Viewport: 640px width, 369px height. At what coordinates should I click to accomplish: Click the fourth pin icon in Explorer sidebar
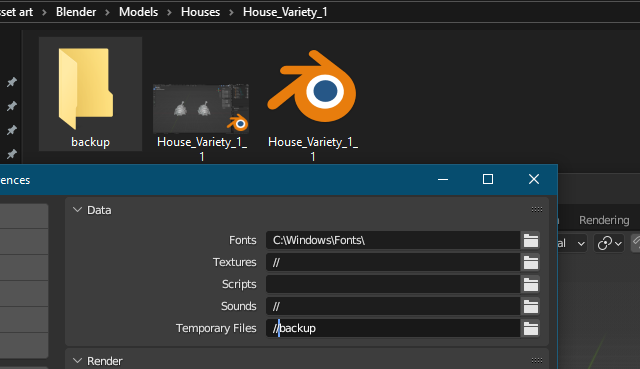click(11, 154)
